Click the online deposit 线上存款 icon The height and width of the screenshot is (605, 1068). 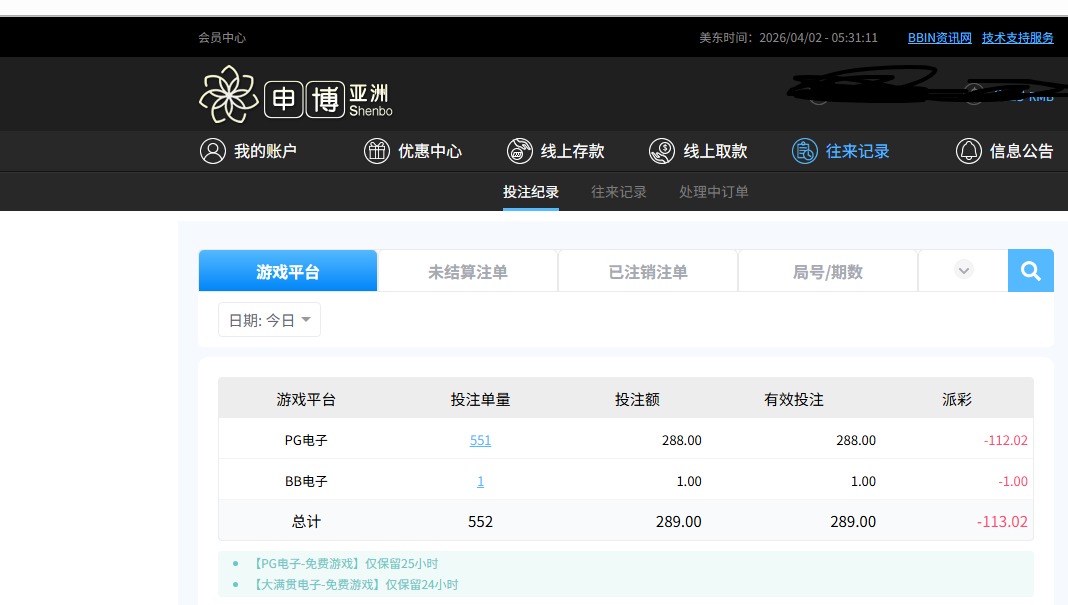[x=519, y=151]
